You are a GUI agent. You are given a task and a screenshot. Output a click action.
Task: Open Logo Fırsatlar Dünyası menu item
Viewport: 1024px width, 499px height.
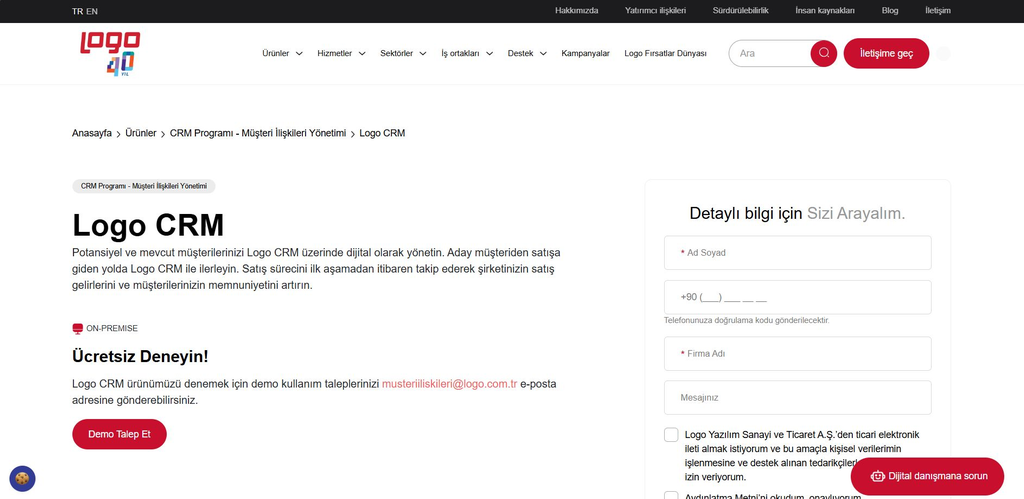click(x=665, y=54)
